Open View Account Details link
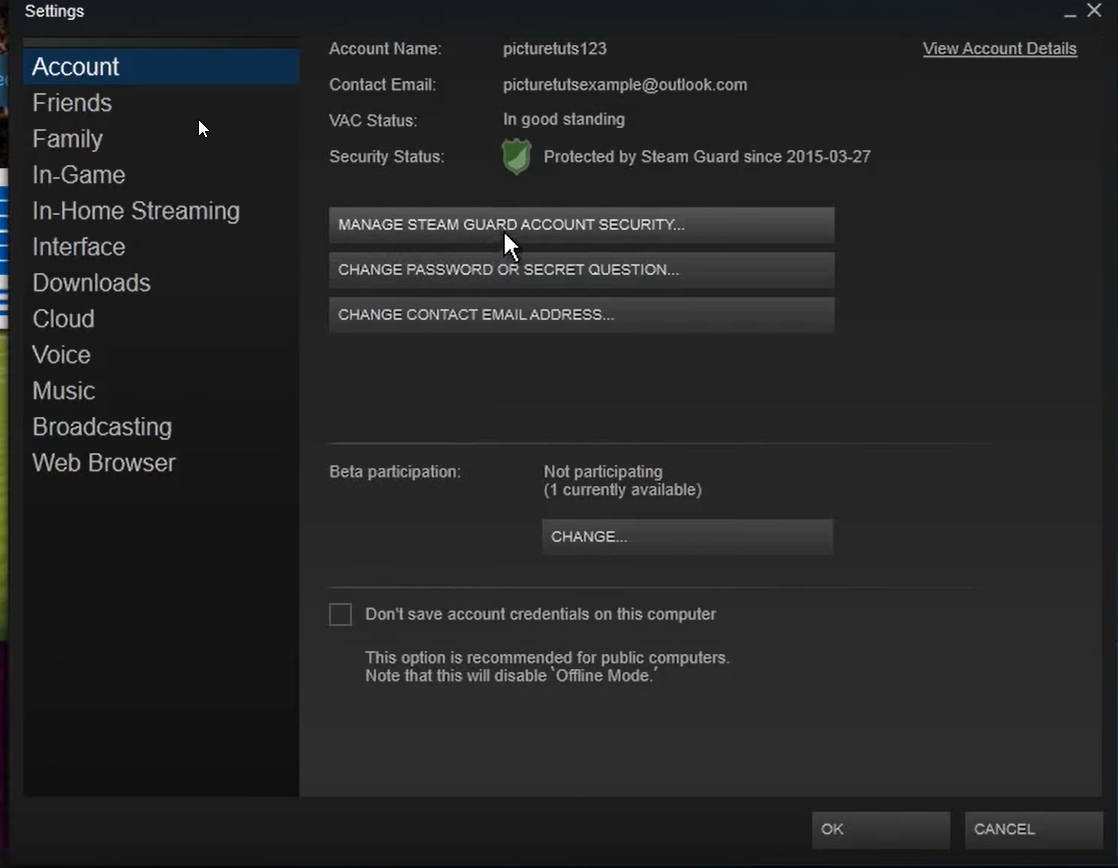Viewport: 1118px width, 868px height. 999,48
